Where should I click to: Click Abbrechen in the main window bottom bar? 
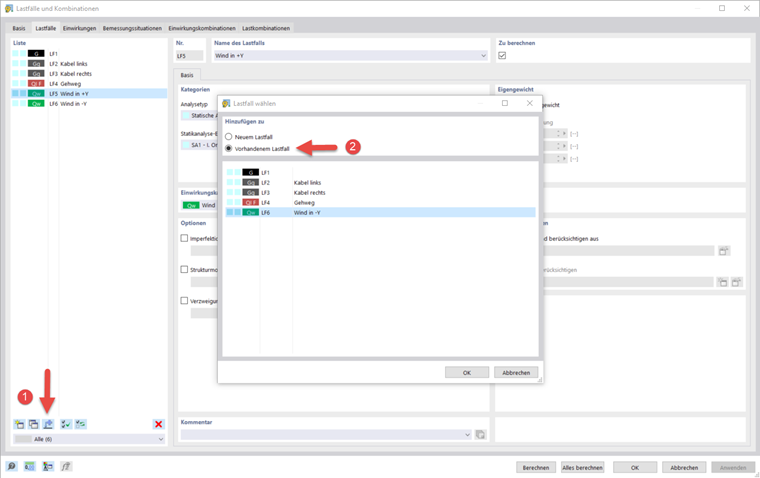coord(684,467)
